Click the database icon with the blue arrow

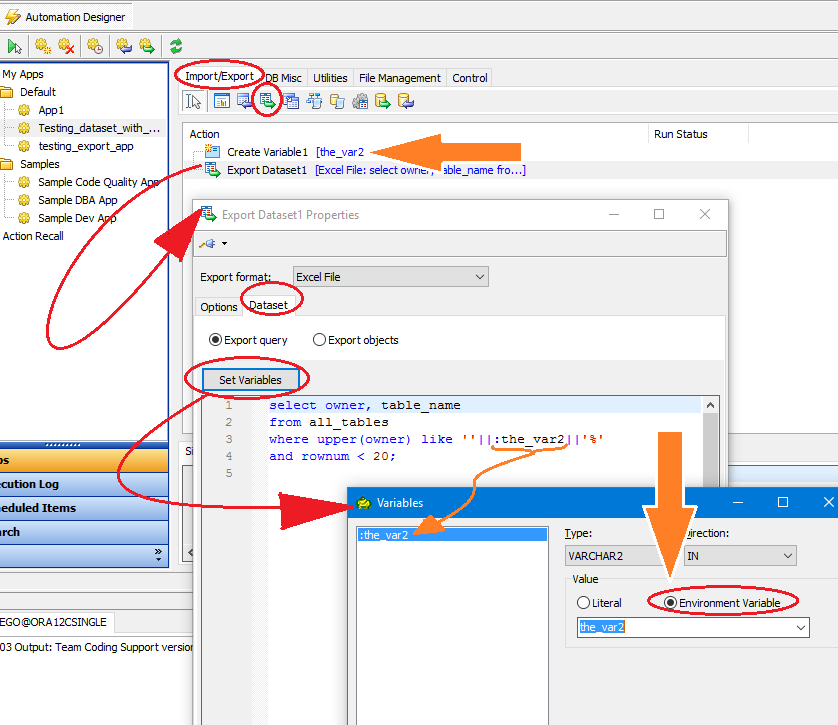click(x=406, y=100)
